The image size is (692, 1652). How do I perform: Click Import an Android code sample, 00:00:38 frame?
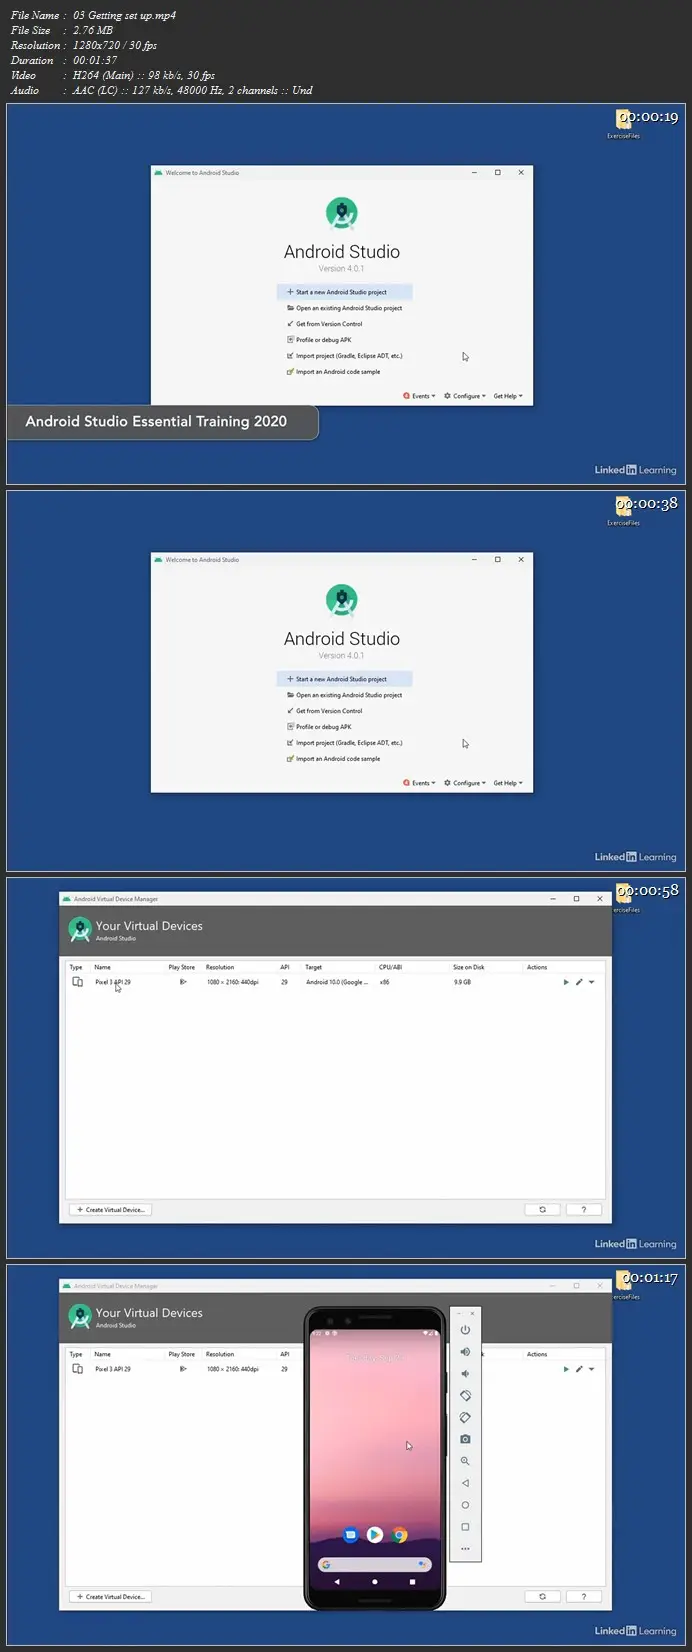tap(334, 759)
